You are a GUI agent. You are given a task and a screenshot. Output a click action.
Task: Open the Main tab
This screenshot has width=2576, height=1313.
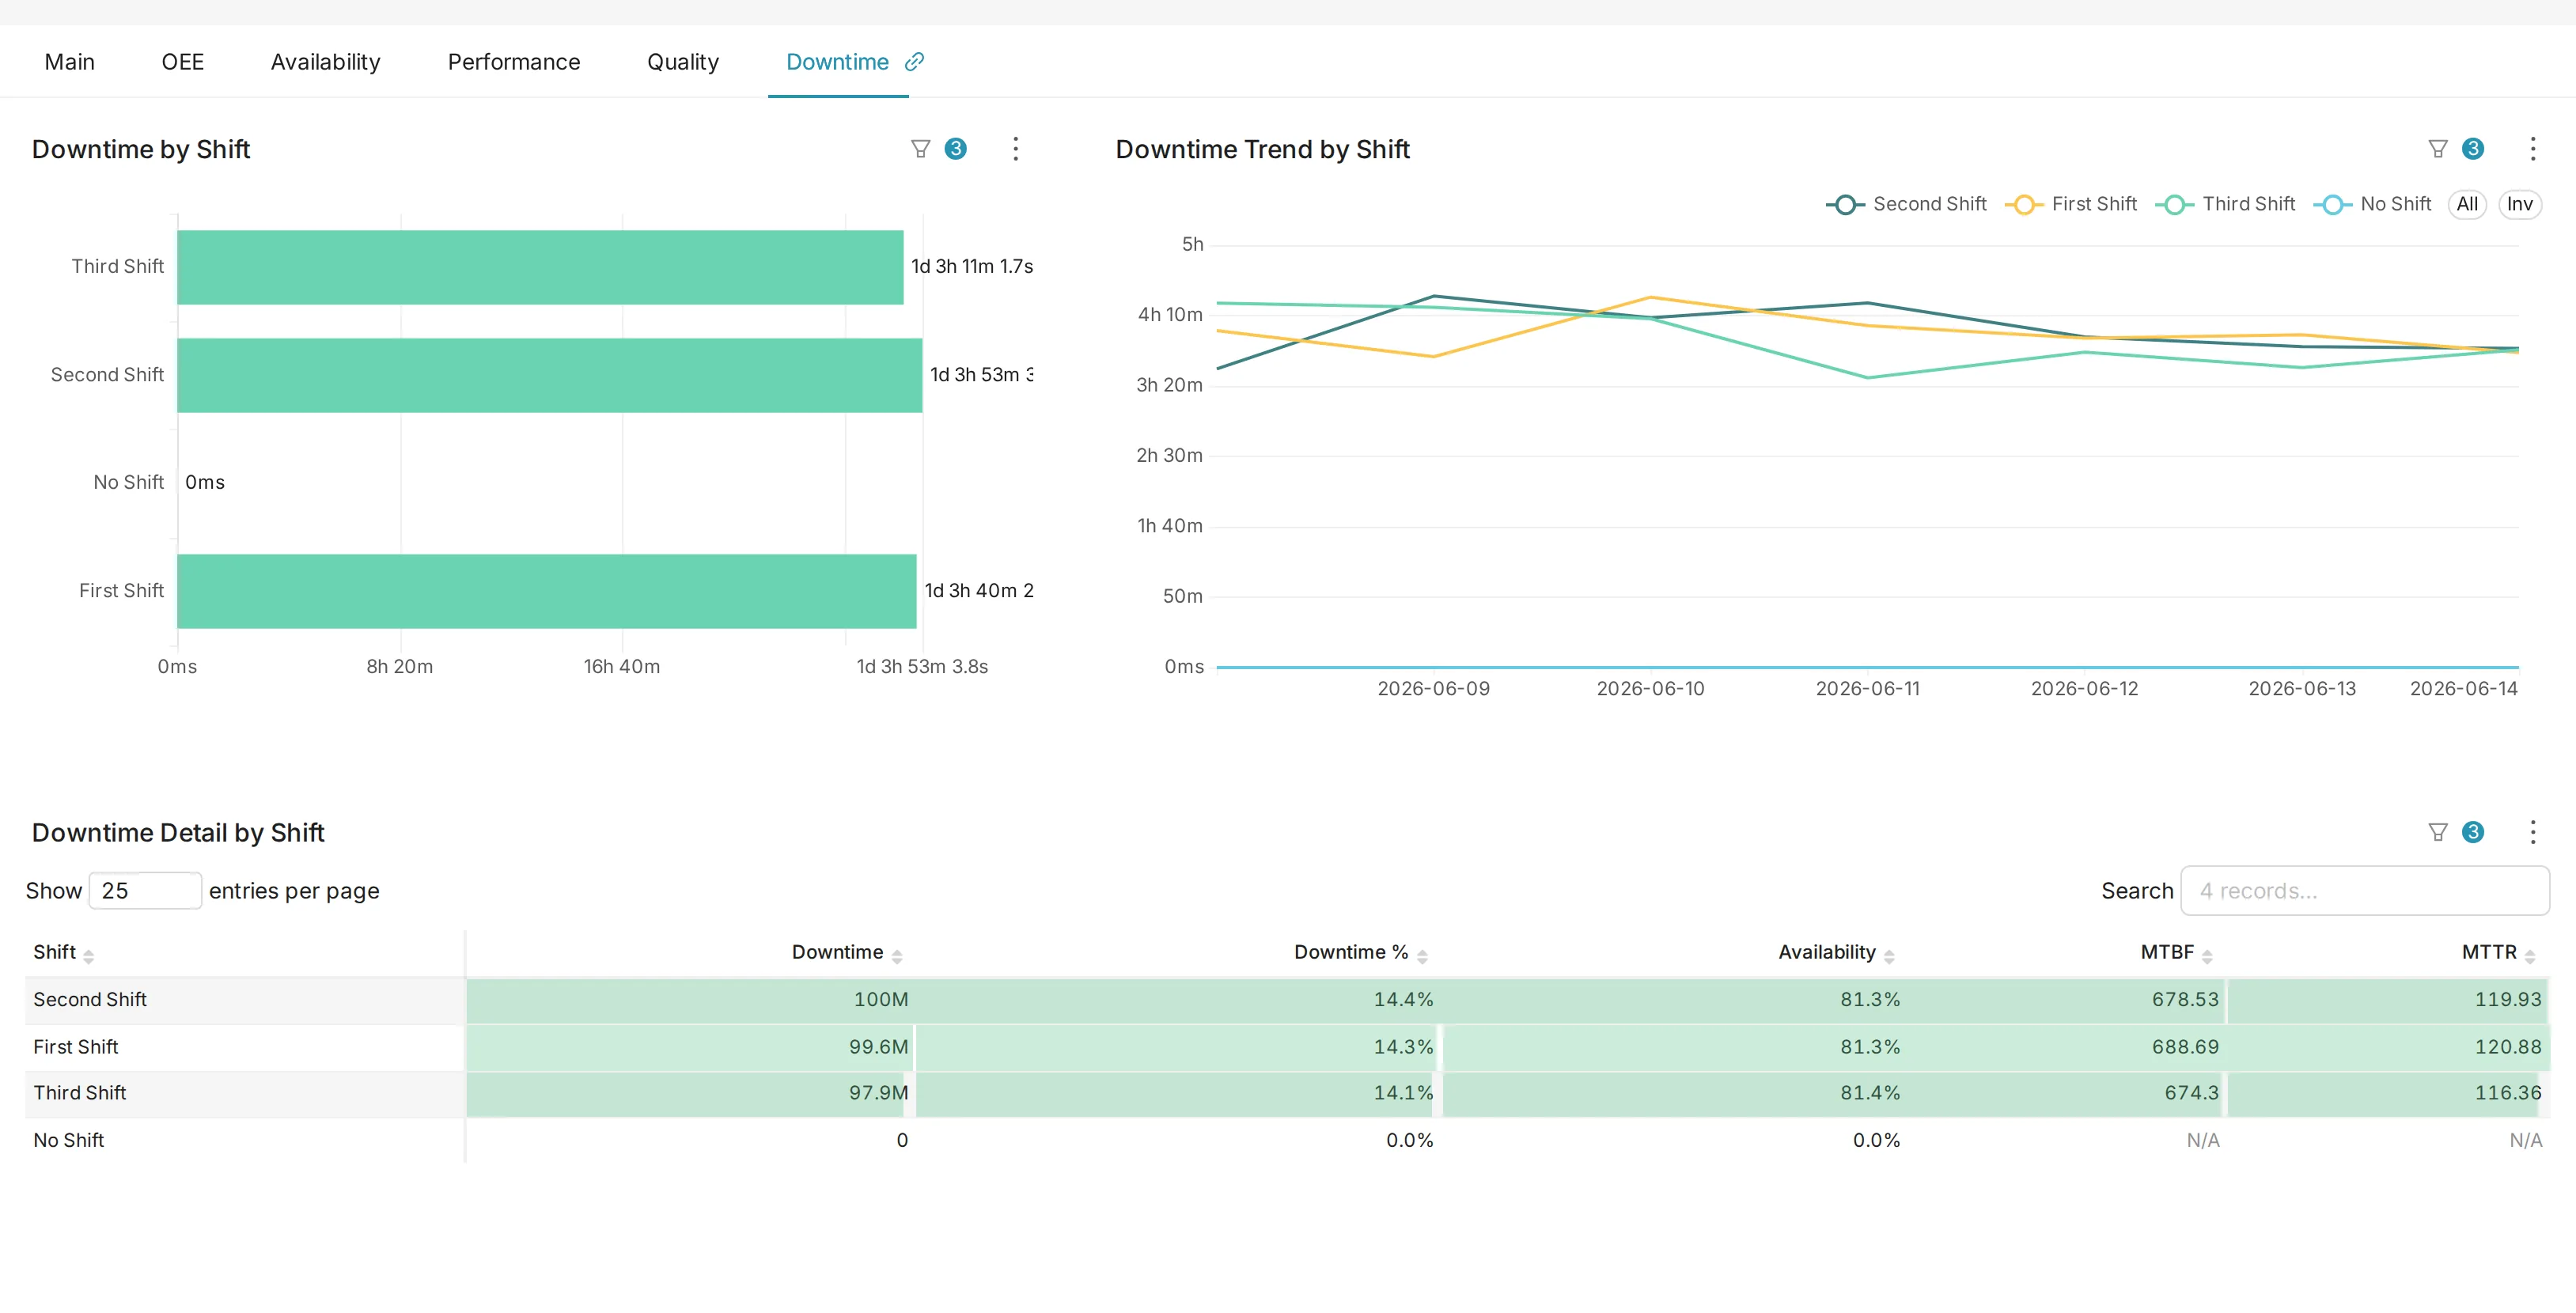tap(69, 62)
